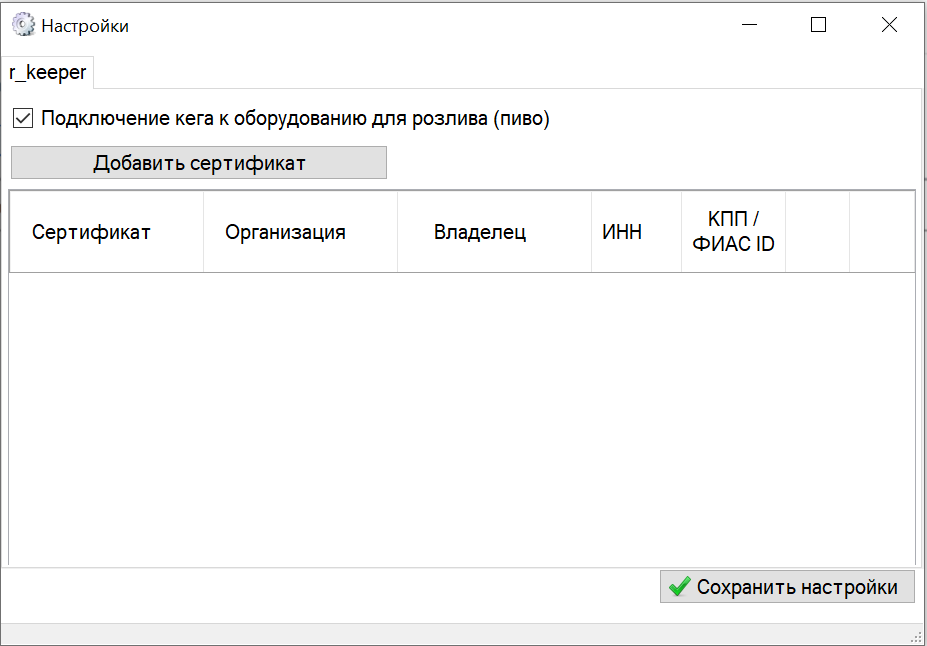
Task: Uncheck the beer equipment connection option
Action: (21, 118)
